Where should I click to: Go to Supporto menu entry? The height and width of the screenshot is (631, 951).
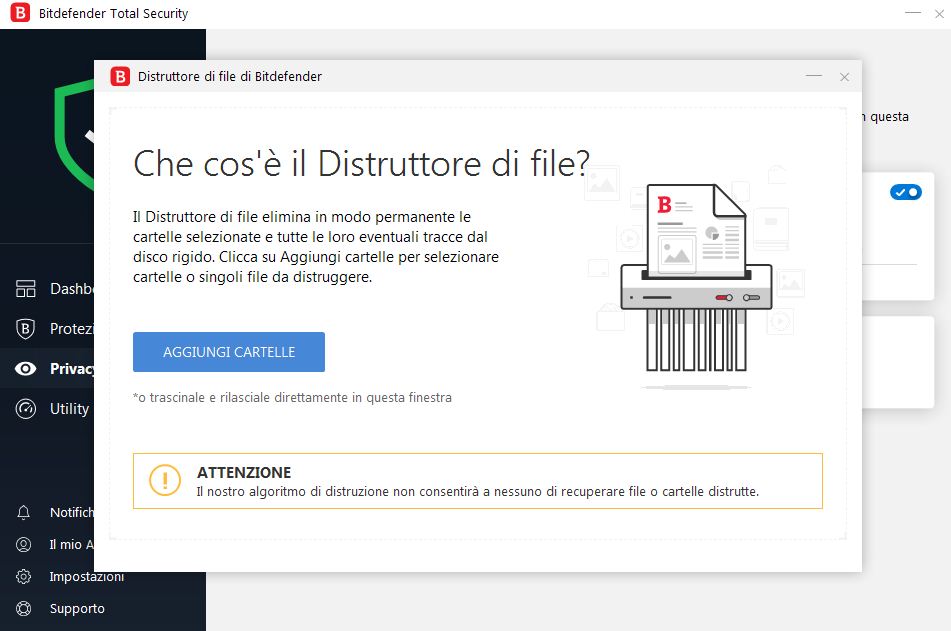[77, 609]
